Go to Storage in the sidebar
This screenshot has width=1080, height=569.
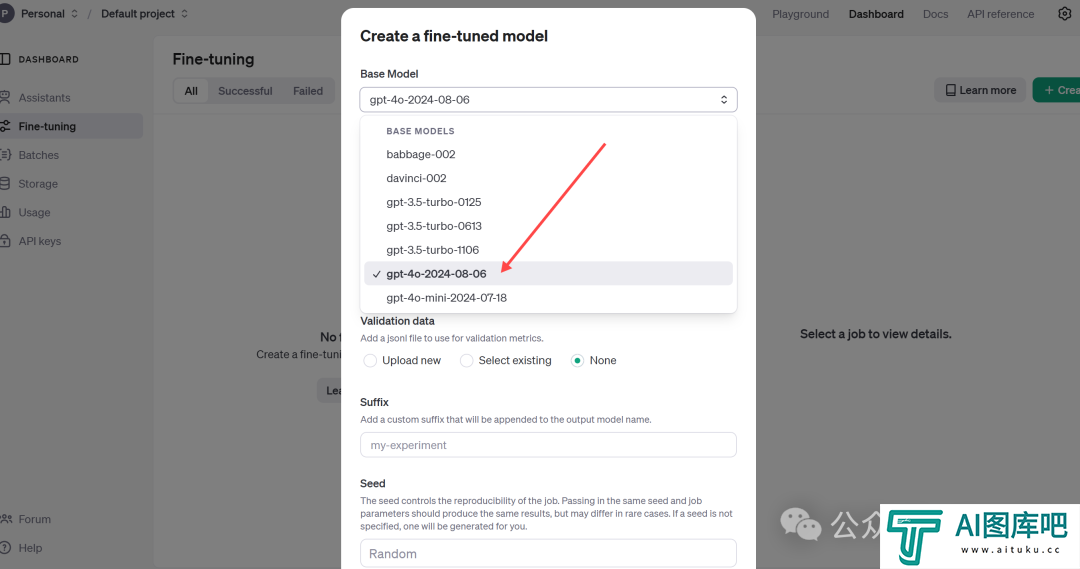click(x=38, y=184)
